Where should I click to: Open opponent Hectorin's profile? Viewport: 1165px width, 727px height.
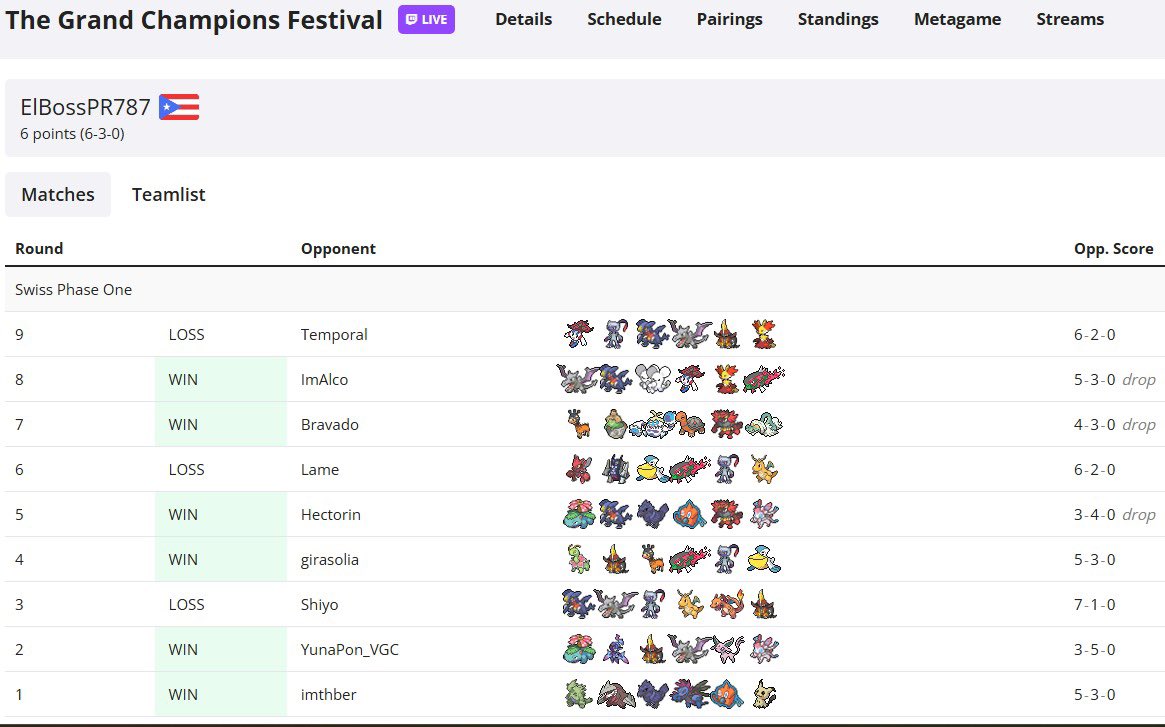point(331,514)
